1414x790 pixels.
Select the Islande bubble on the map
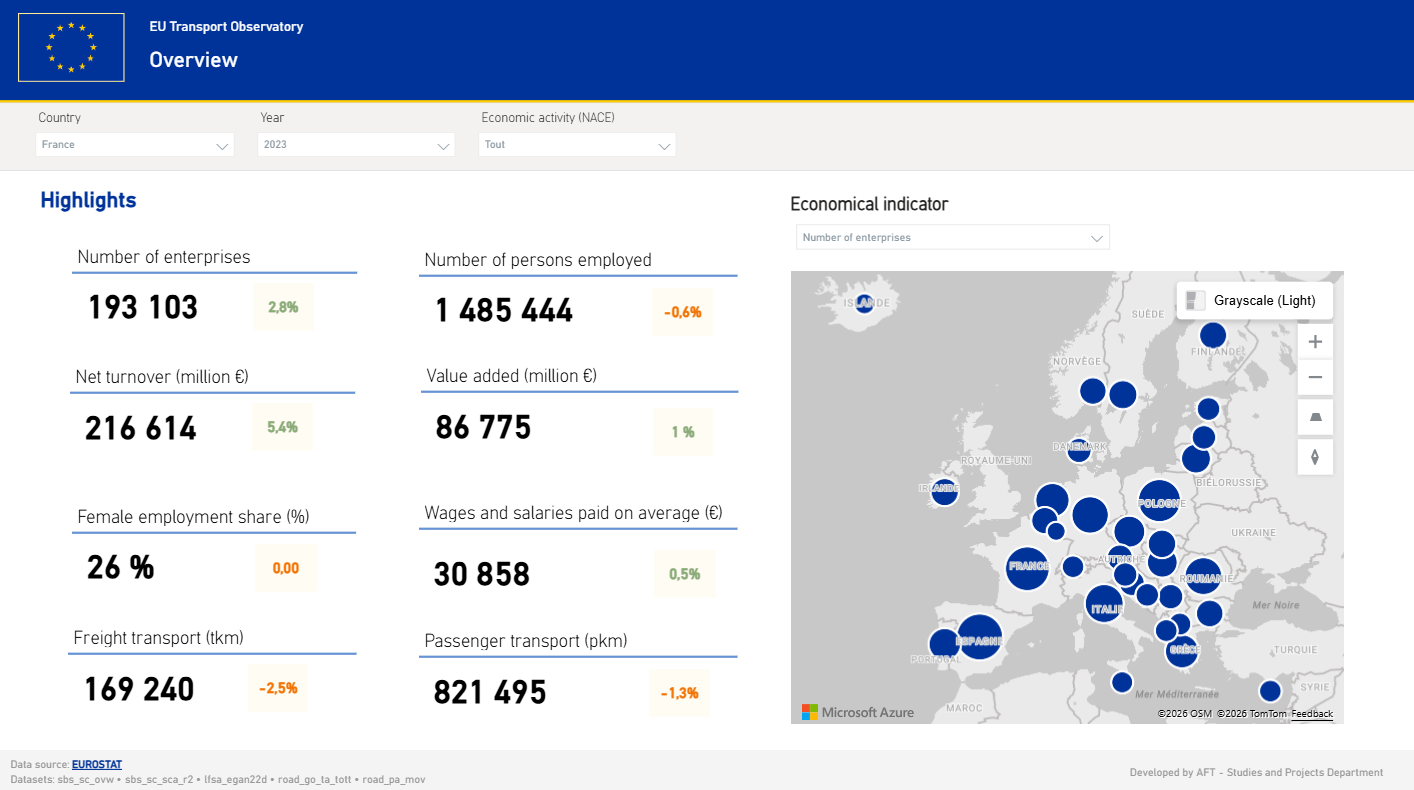coord(865,302)
